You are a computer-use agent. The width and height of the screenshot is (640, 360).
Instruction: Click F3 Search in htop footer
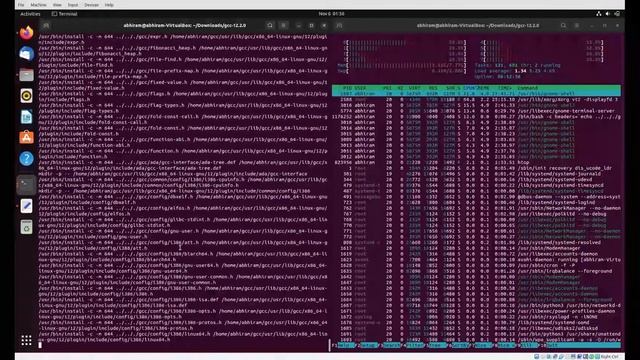[x=391, y=345]
